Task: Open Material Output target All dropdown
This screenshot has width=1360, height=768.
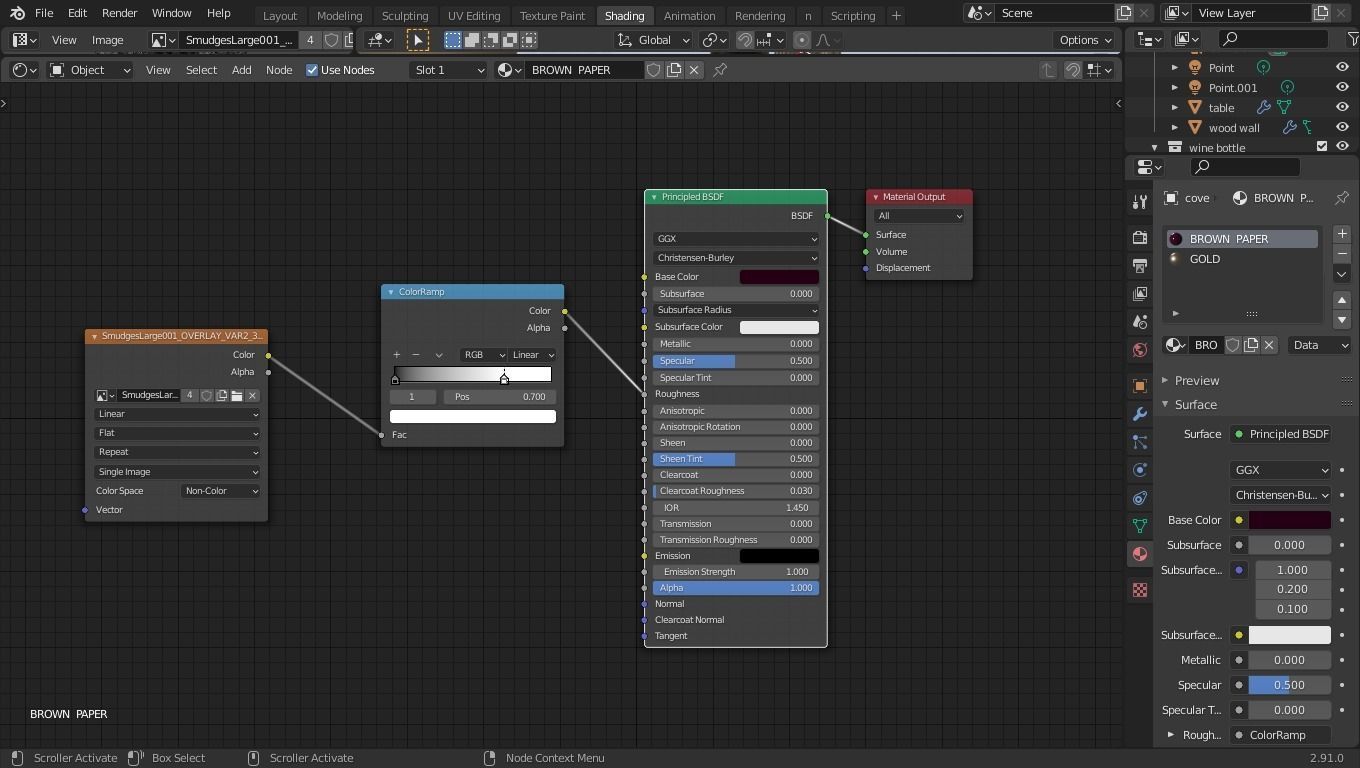Action: [919, 216]
